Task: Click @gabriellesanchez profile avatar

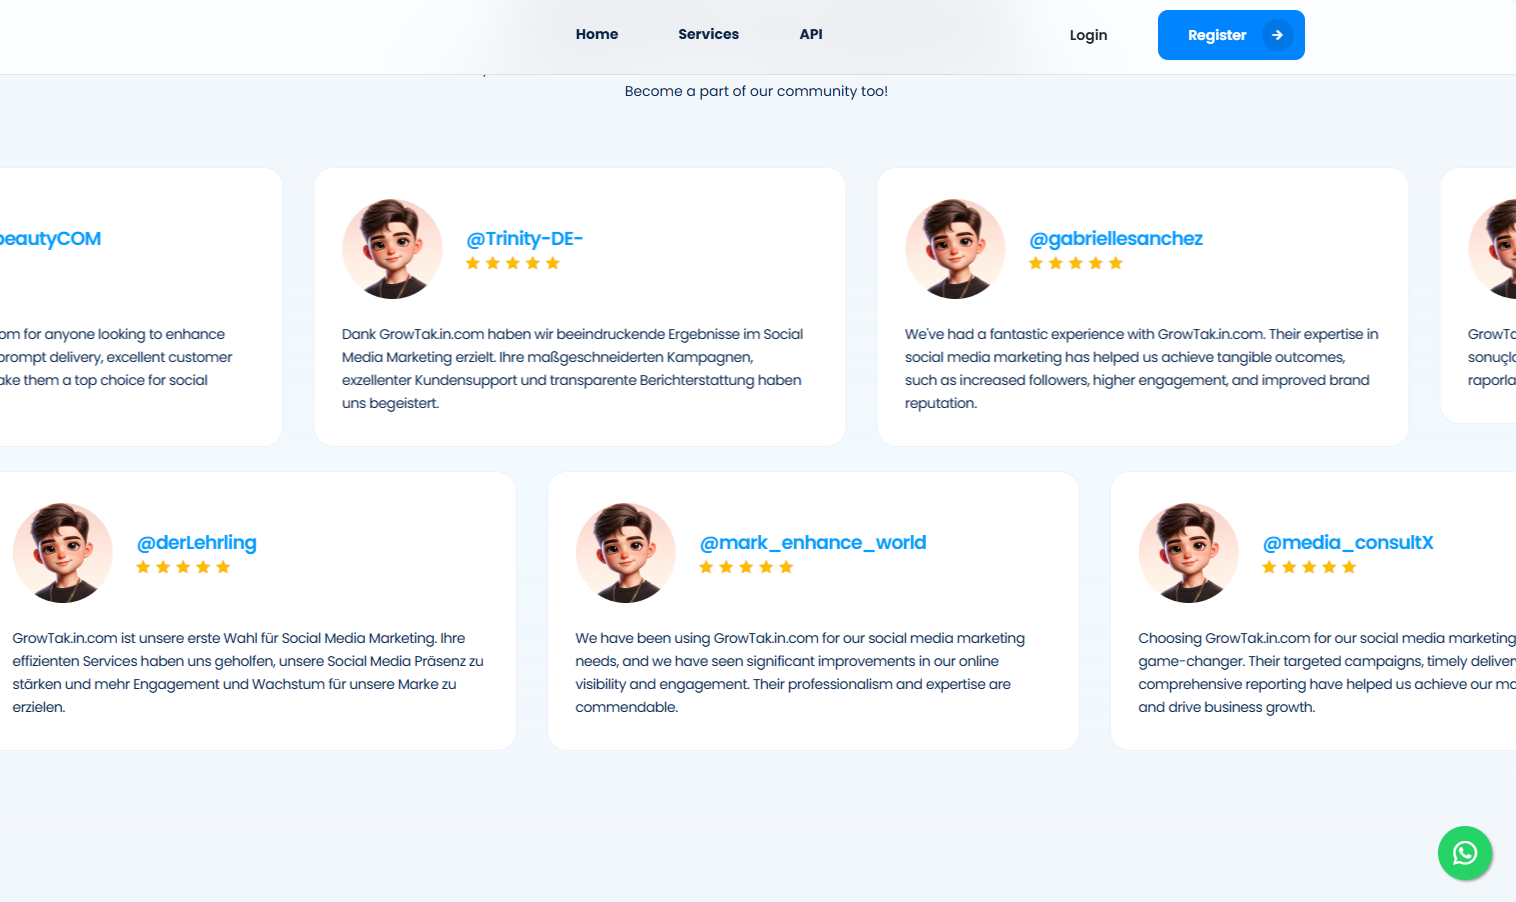Action: click(955, 249)
